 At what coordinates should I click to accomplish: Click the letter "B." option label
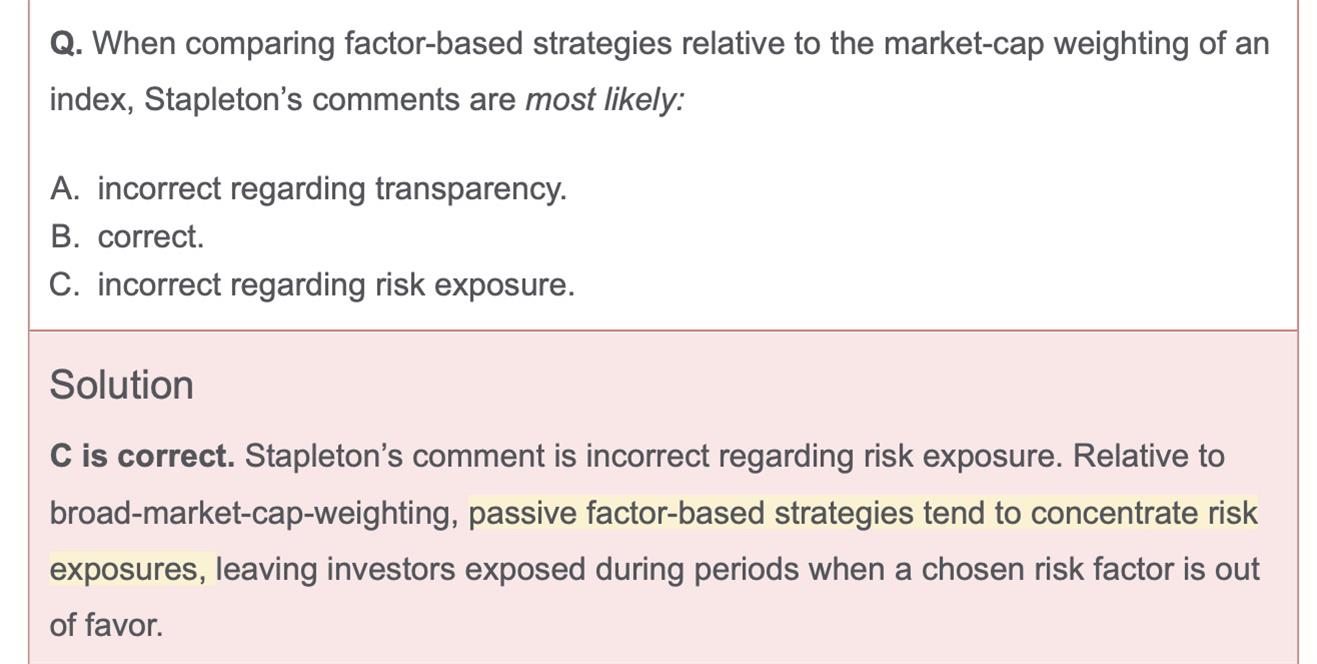click(x=64, y=237)
